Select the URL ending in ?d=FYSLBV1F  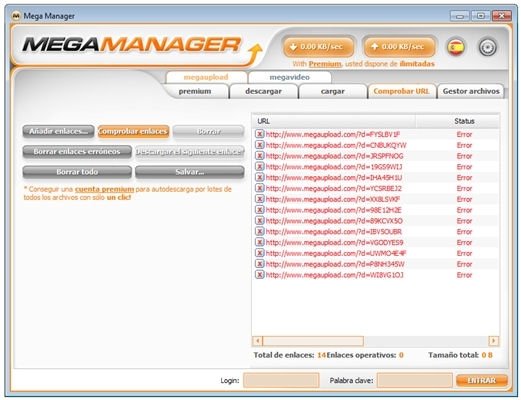(x=333, y=134)
